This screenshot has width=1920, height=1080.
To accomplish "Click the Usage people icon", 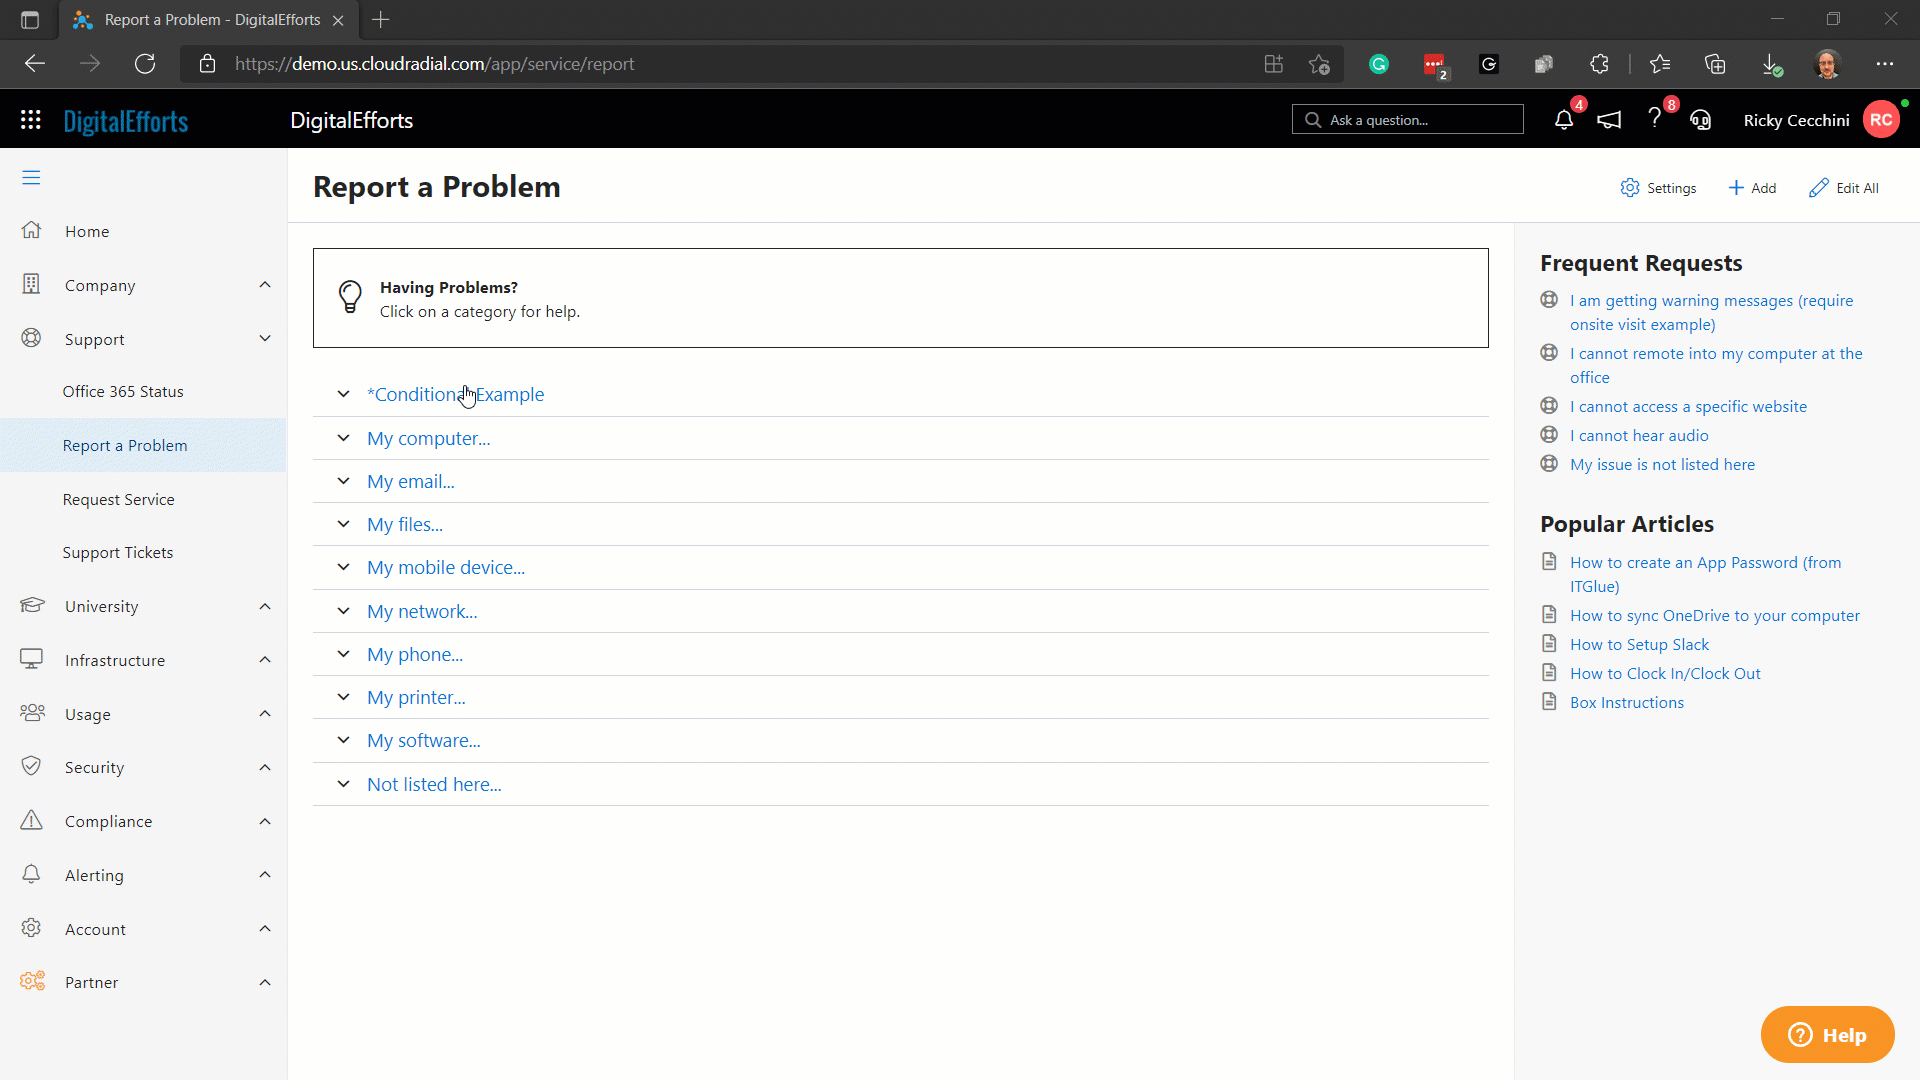I will click(32, 713).
